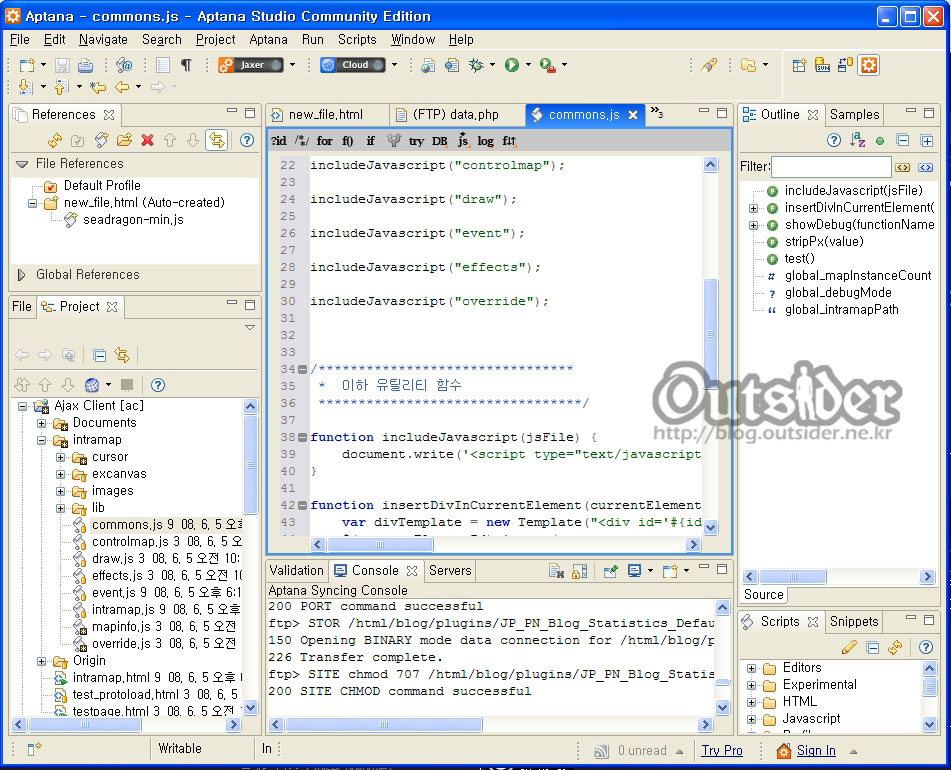
Task: Expand the Javascript folder in Scripts
Action: pyautogui.click(x=751, y=720)
